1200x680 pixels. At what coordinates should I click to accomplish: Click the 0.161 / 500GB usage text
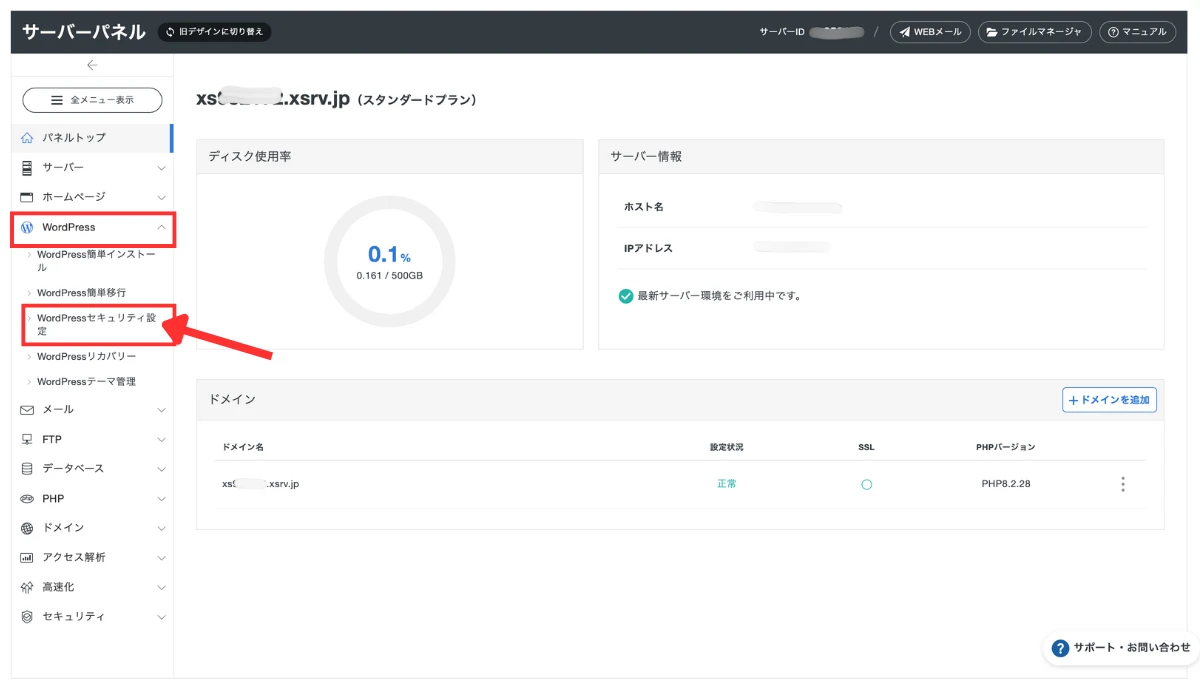tap(390, 274)
